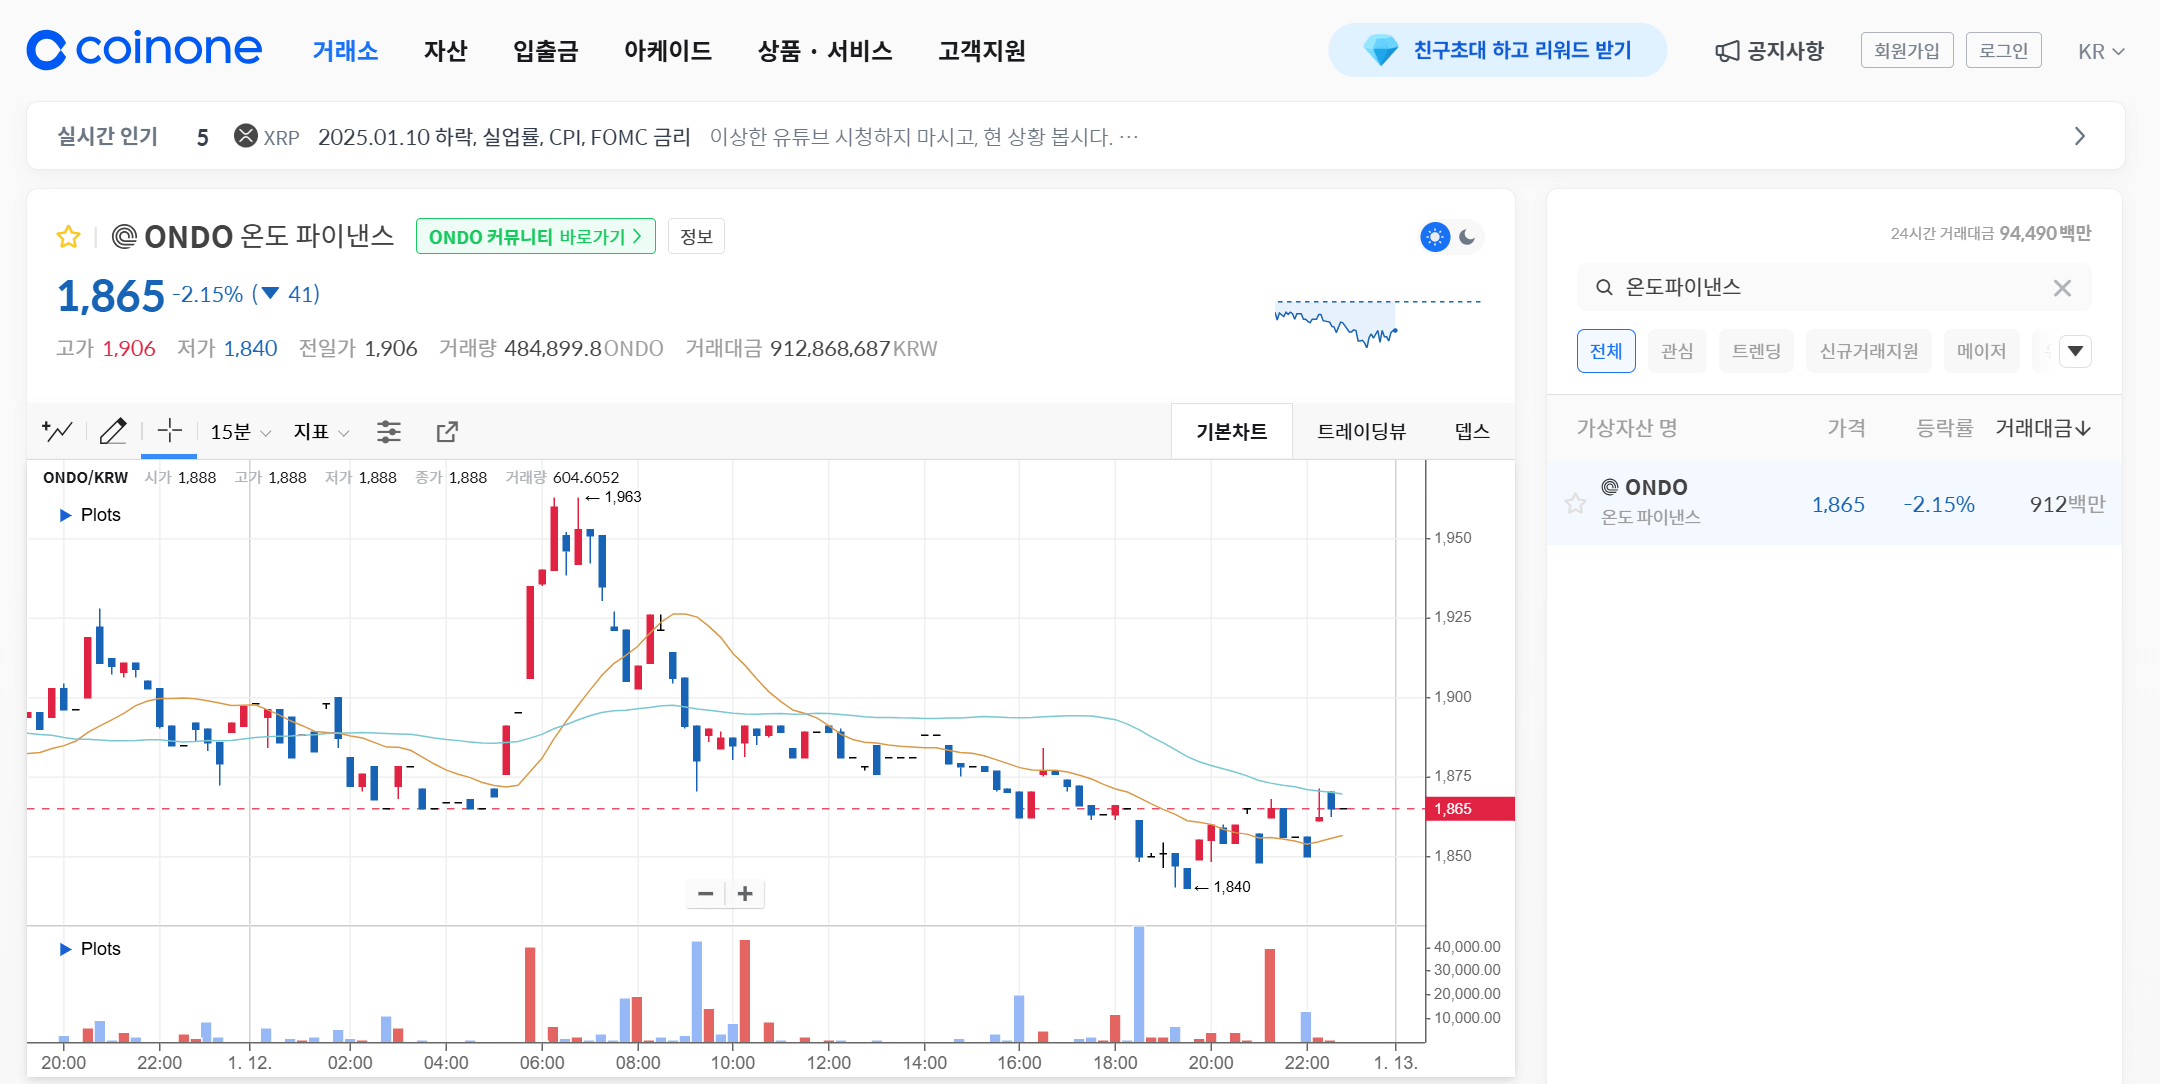
Task: Switch to the 트레이딩뷰 chart tab
Action: click(1360, 430)
